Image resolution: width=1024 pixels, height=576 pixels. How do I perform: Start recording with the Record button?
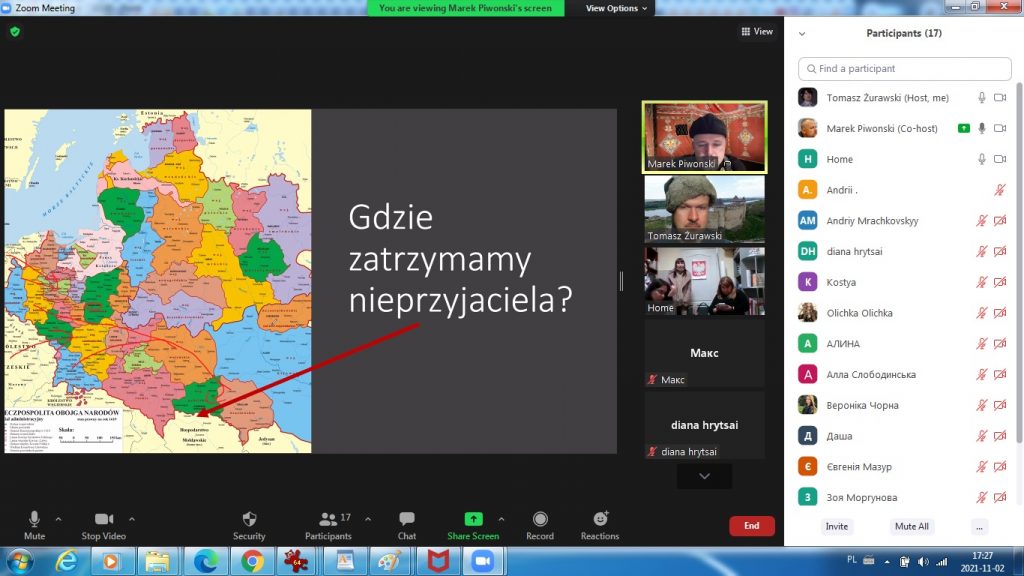540,519
